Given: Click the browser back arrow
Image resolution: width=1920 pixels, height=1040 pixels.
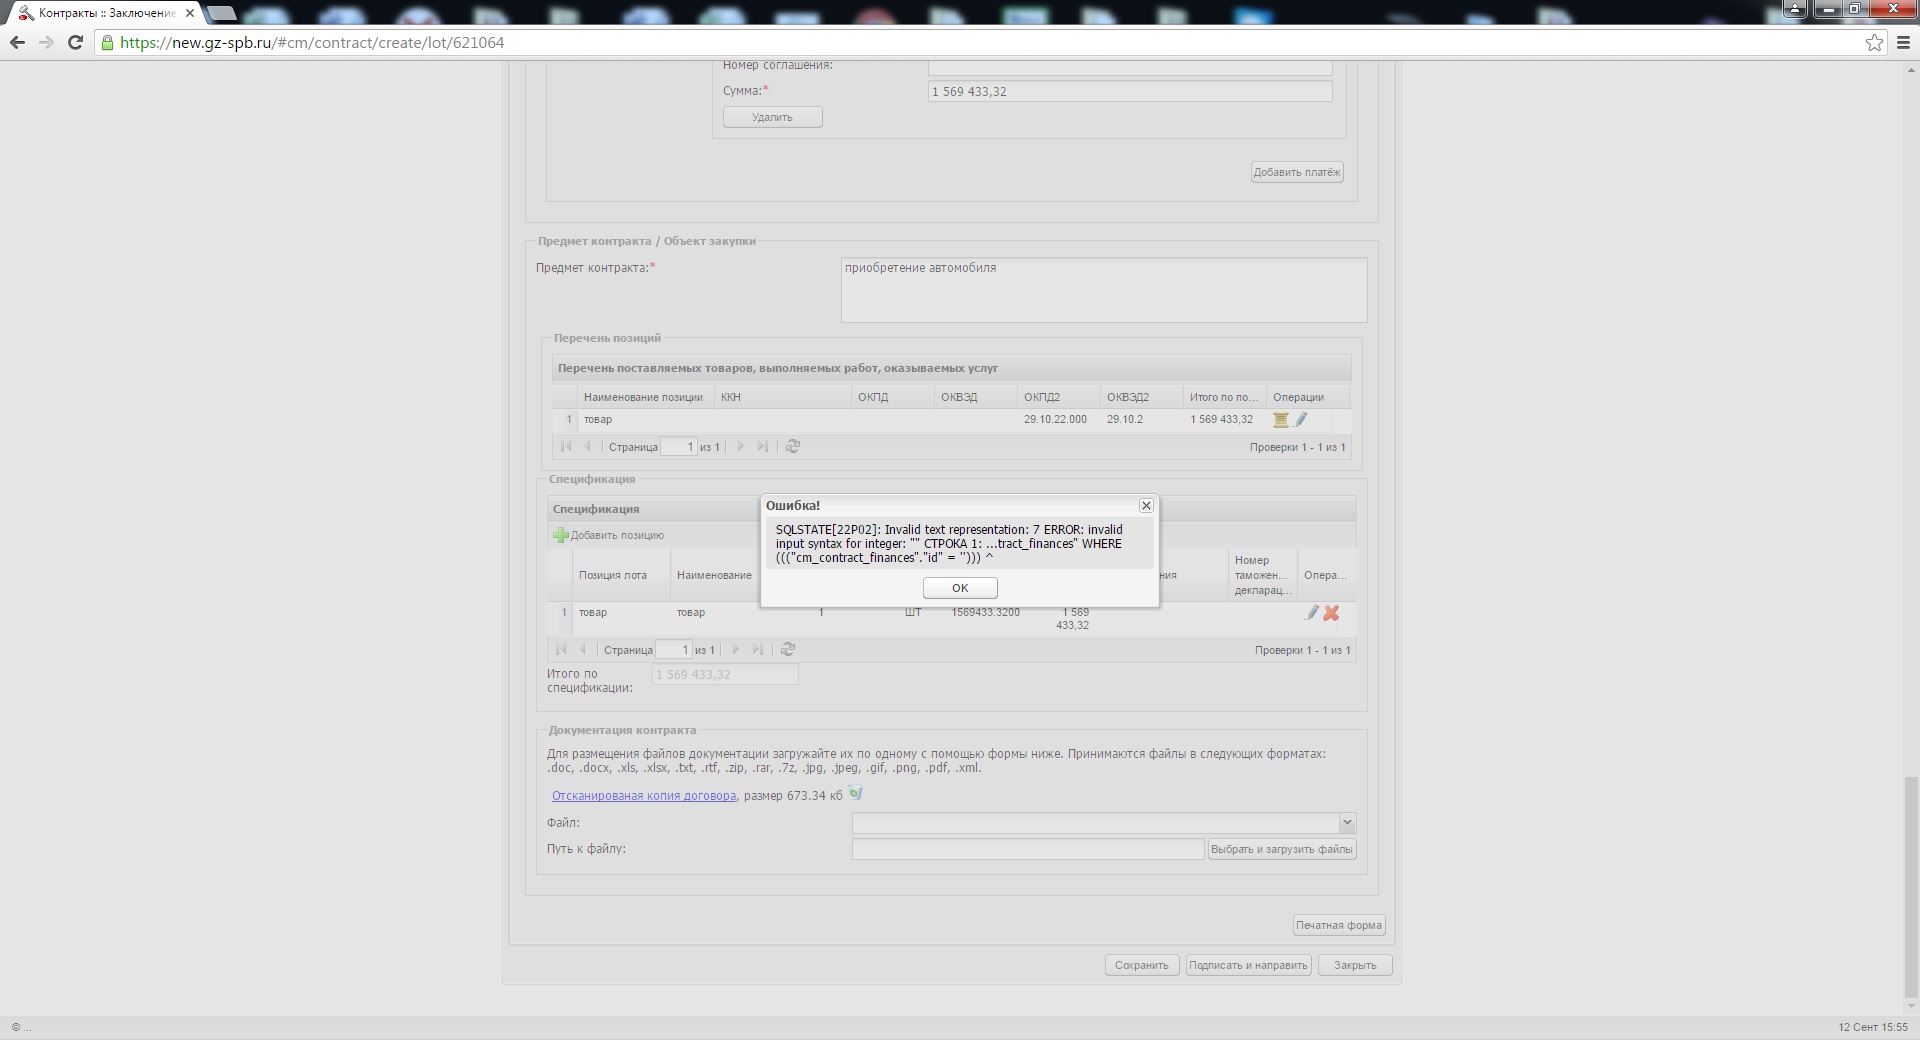Looking at the screenshot, I should (17, 42).
